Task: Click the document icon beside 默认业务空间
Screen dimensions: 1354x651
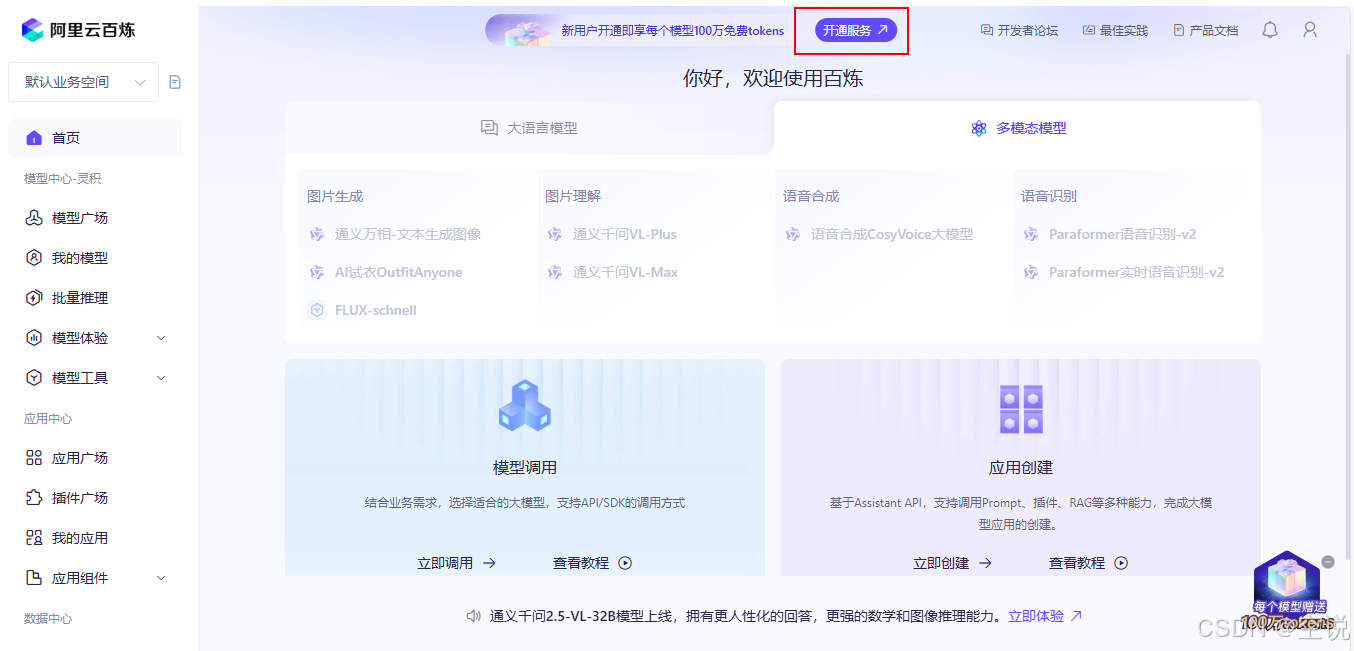Action: coord(175,82)
